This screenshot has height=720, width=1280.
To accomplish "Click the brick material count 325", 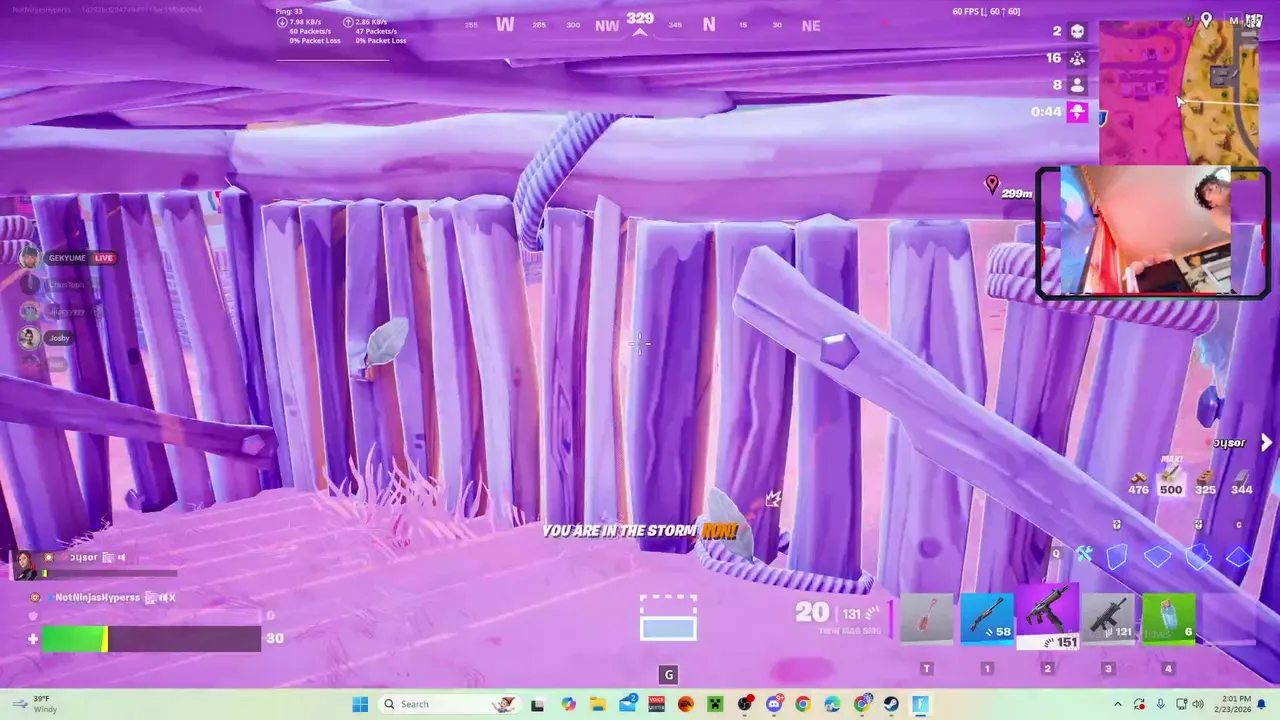I will point(1206,484).
